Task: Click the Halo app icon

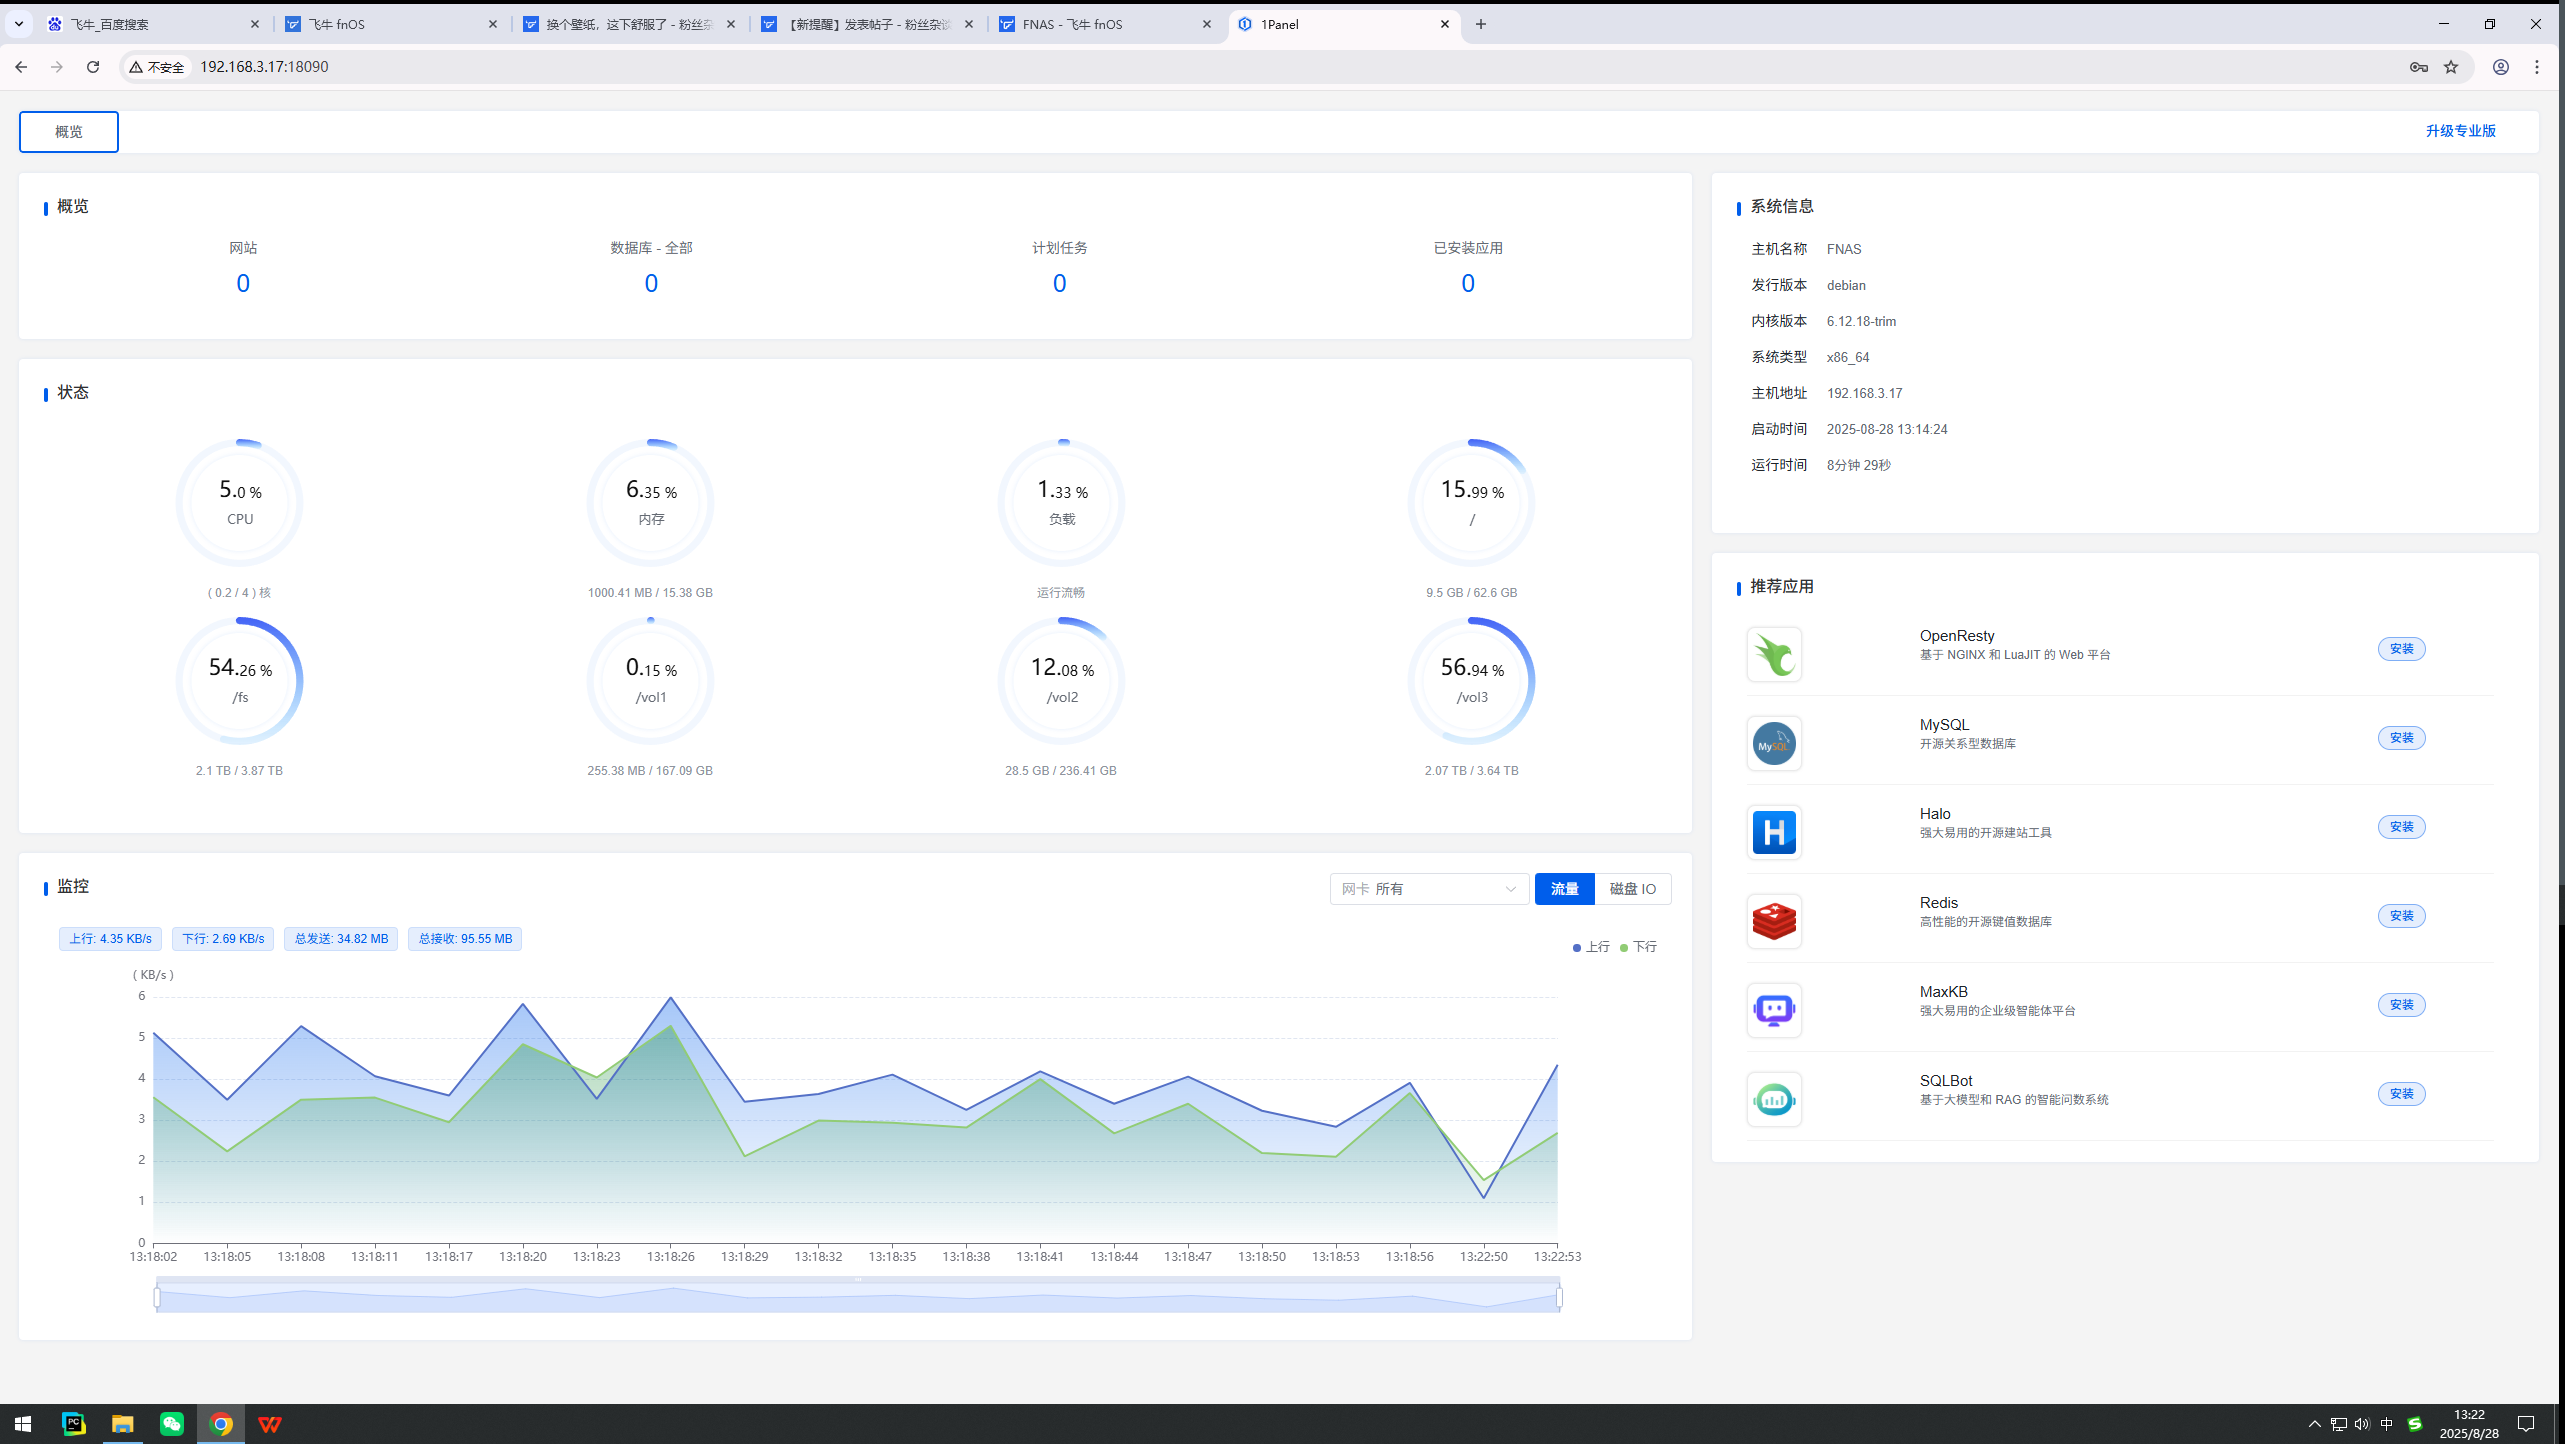Action: point(1774,833)
